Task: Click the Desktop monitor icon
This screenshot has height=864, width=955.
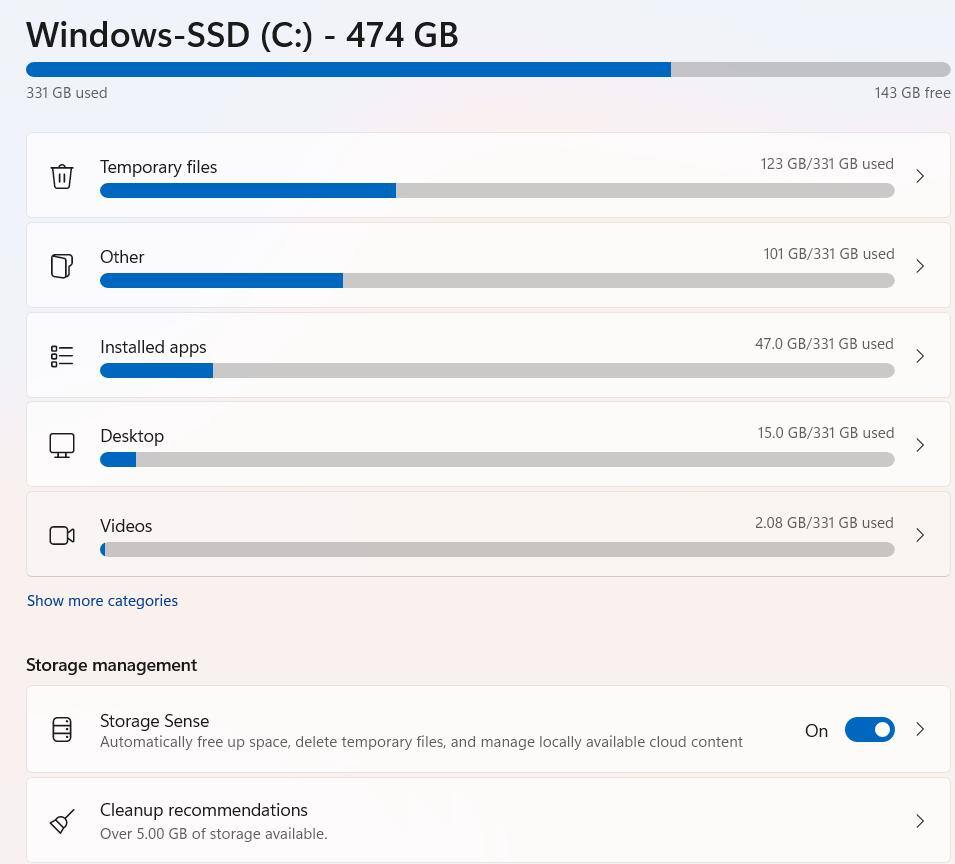Action: click(62, 445)
